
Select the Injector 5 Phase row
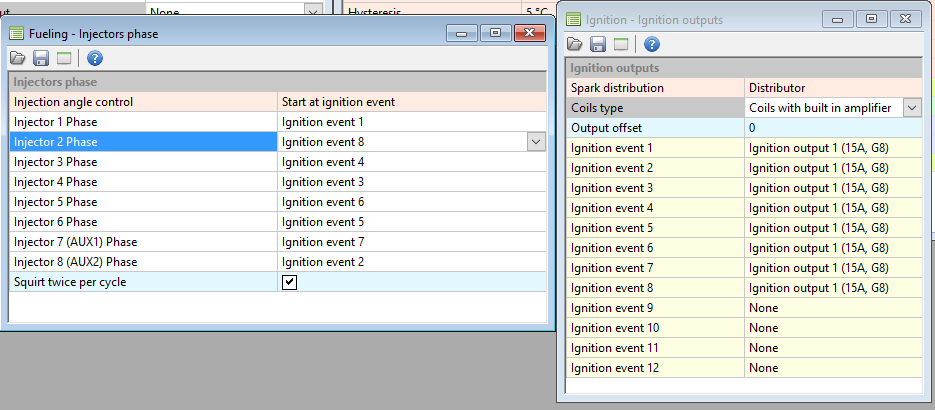(142, 202)
